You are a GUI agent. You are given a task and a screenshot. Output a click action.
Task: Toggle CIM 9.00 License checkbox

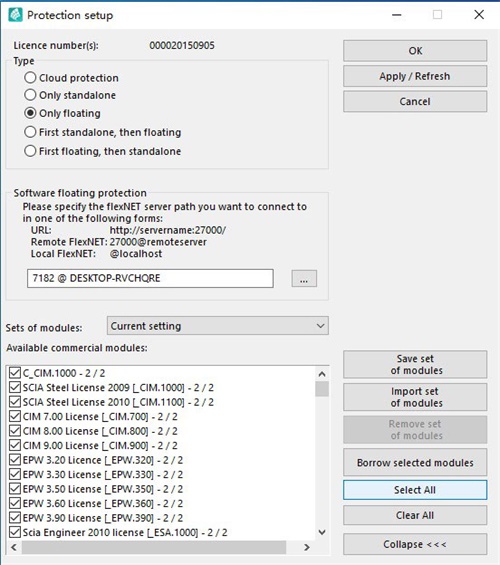tap(15, 445)
